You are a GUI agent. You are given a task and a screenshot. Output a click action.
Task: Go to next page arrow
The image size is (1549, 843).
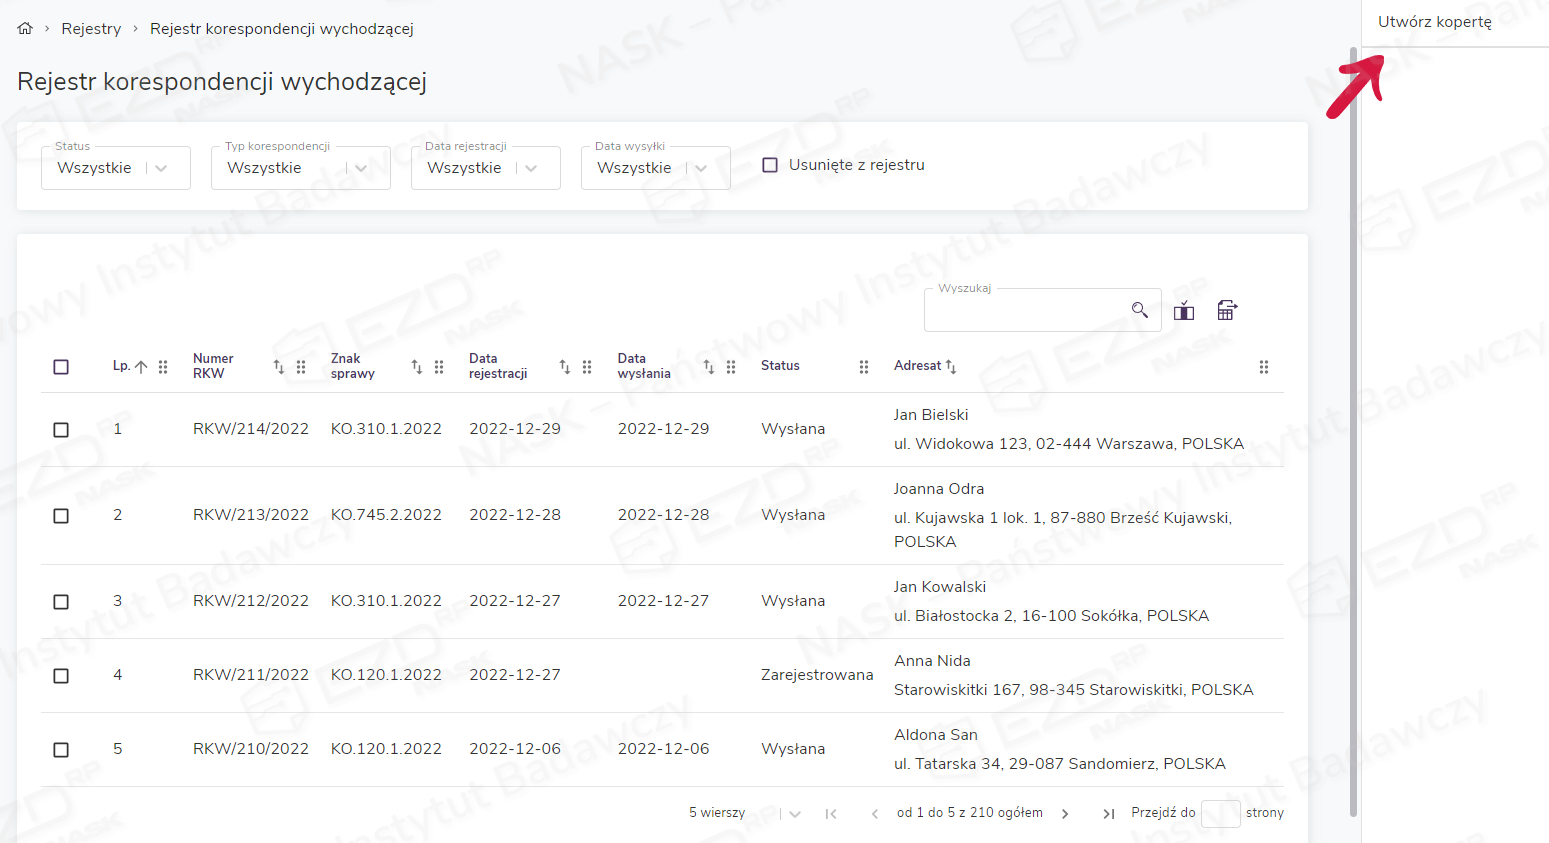coord(1065,814)
